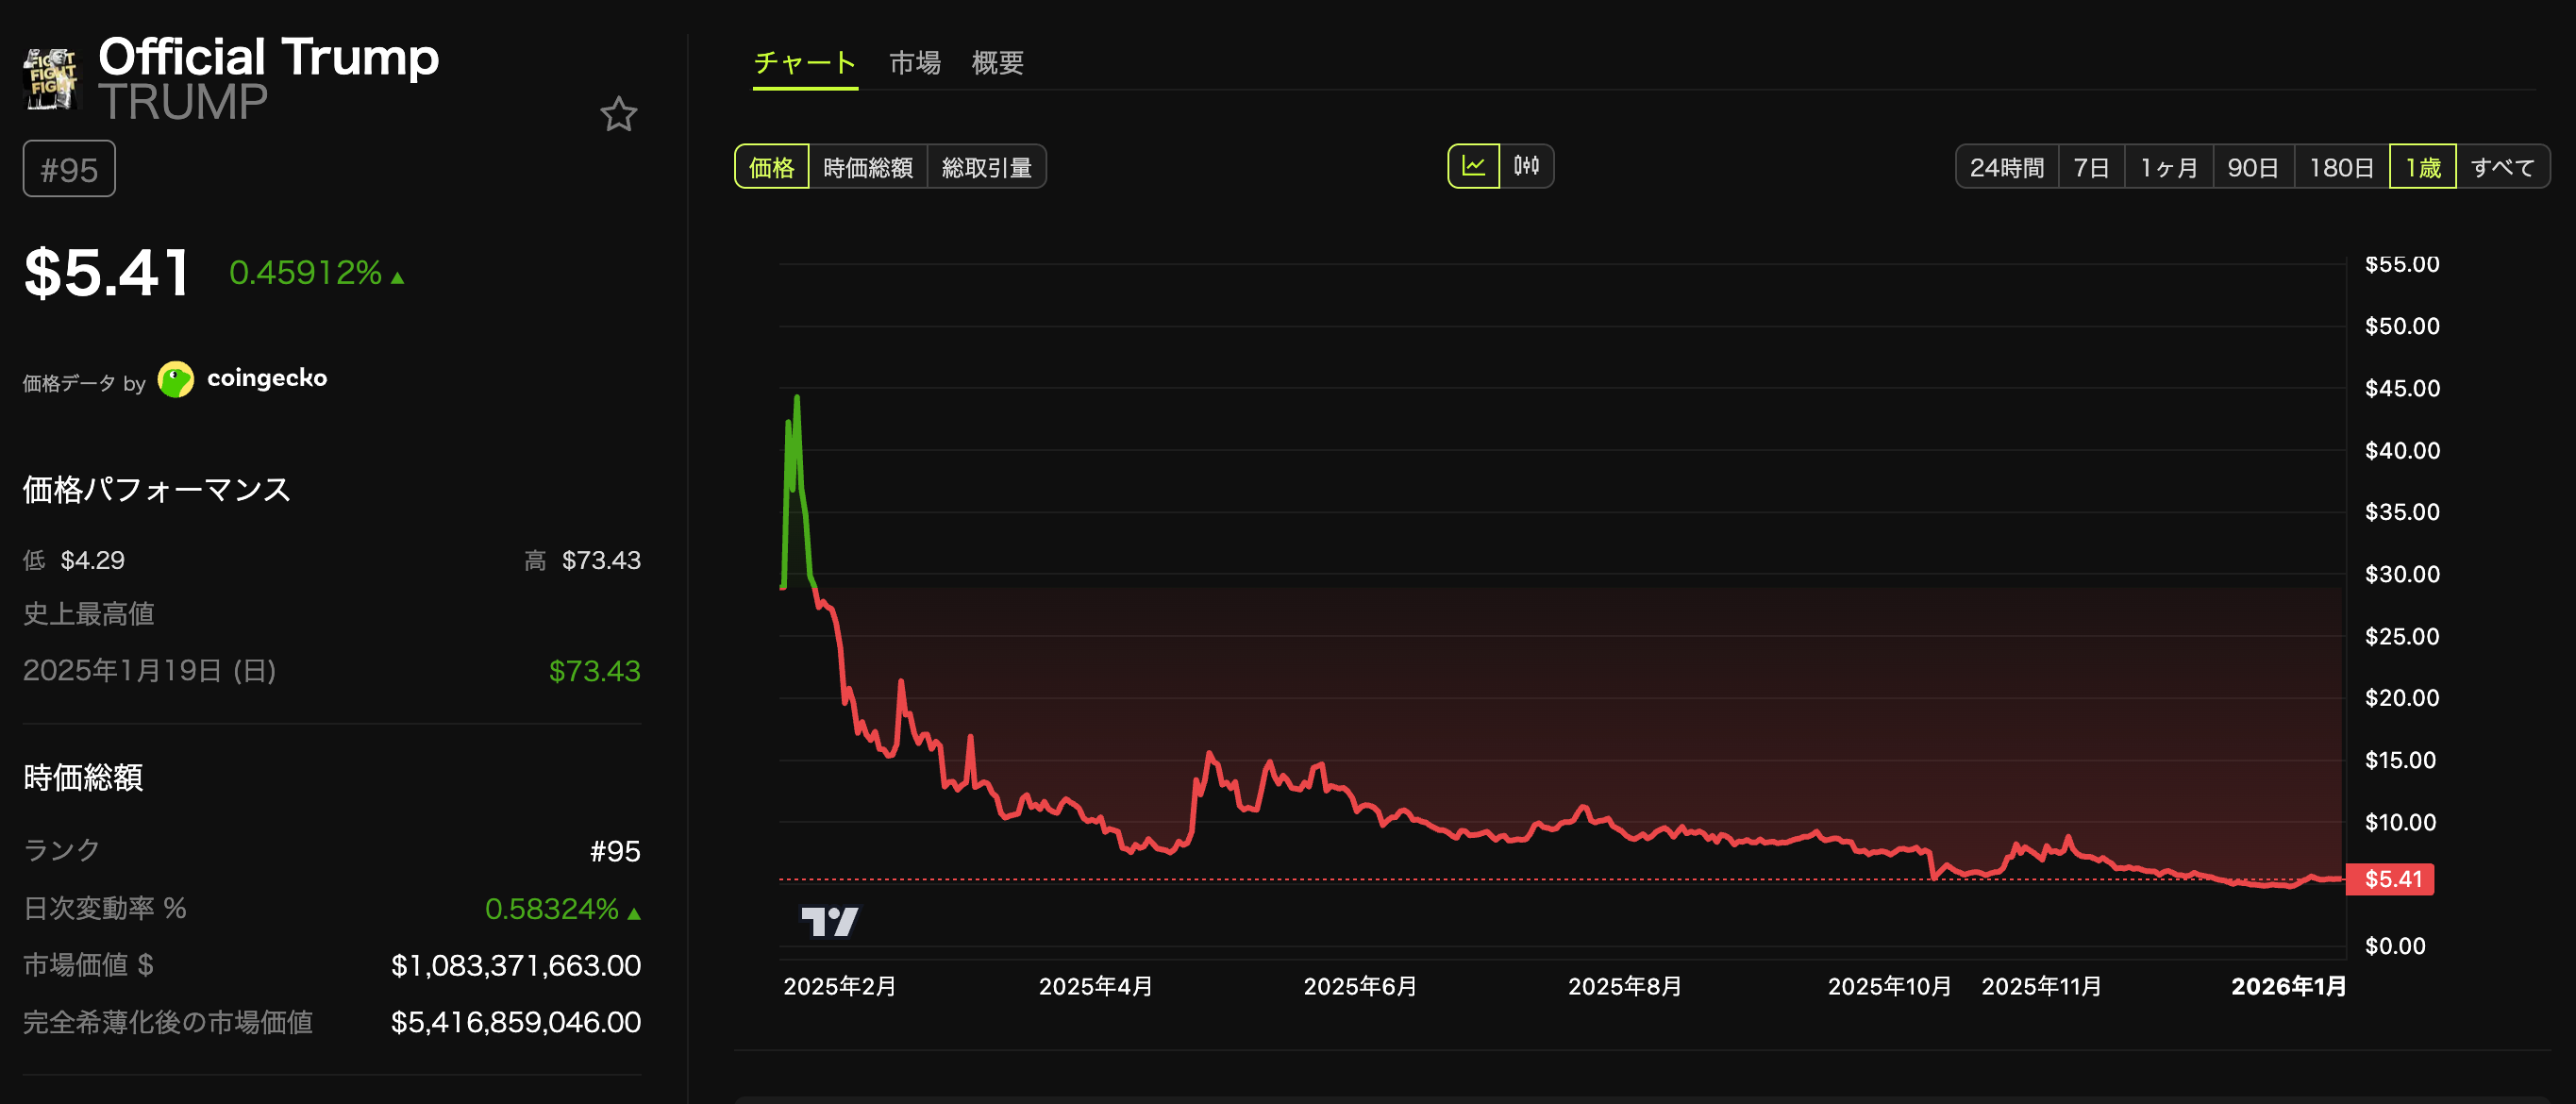Set time range to 7日
The width and height of the screenshot is (2576, 1104).
(x=2091, y=167)
